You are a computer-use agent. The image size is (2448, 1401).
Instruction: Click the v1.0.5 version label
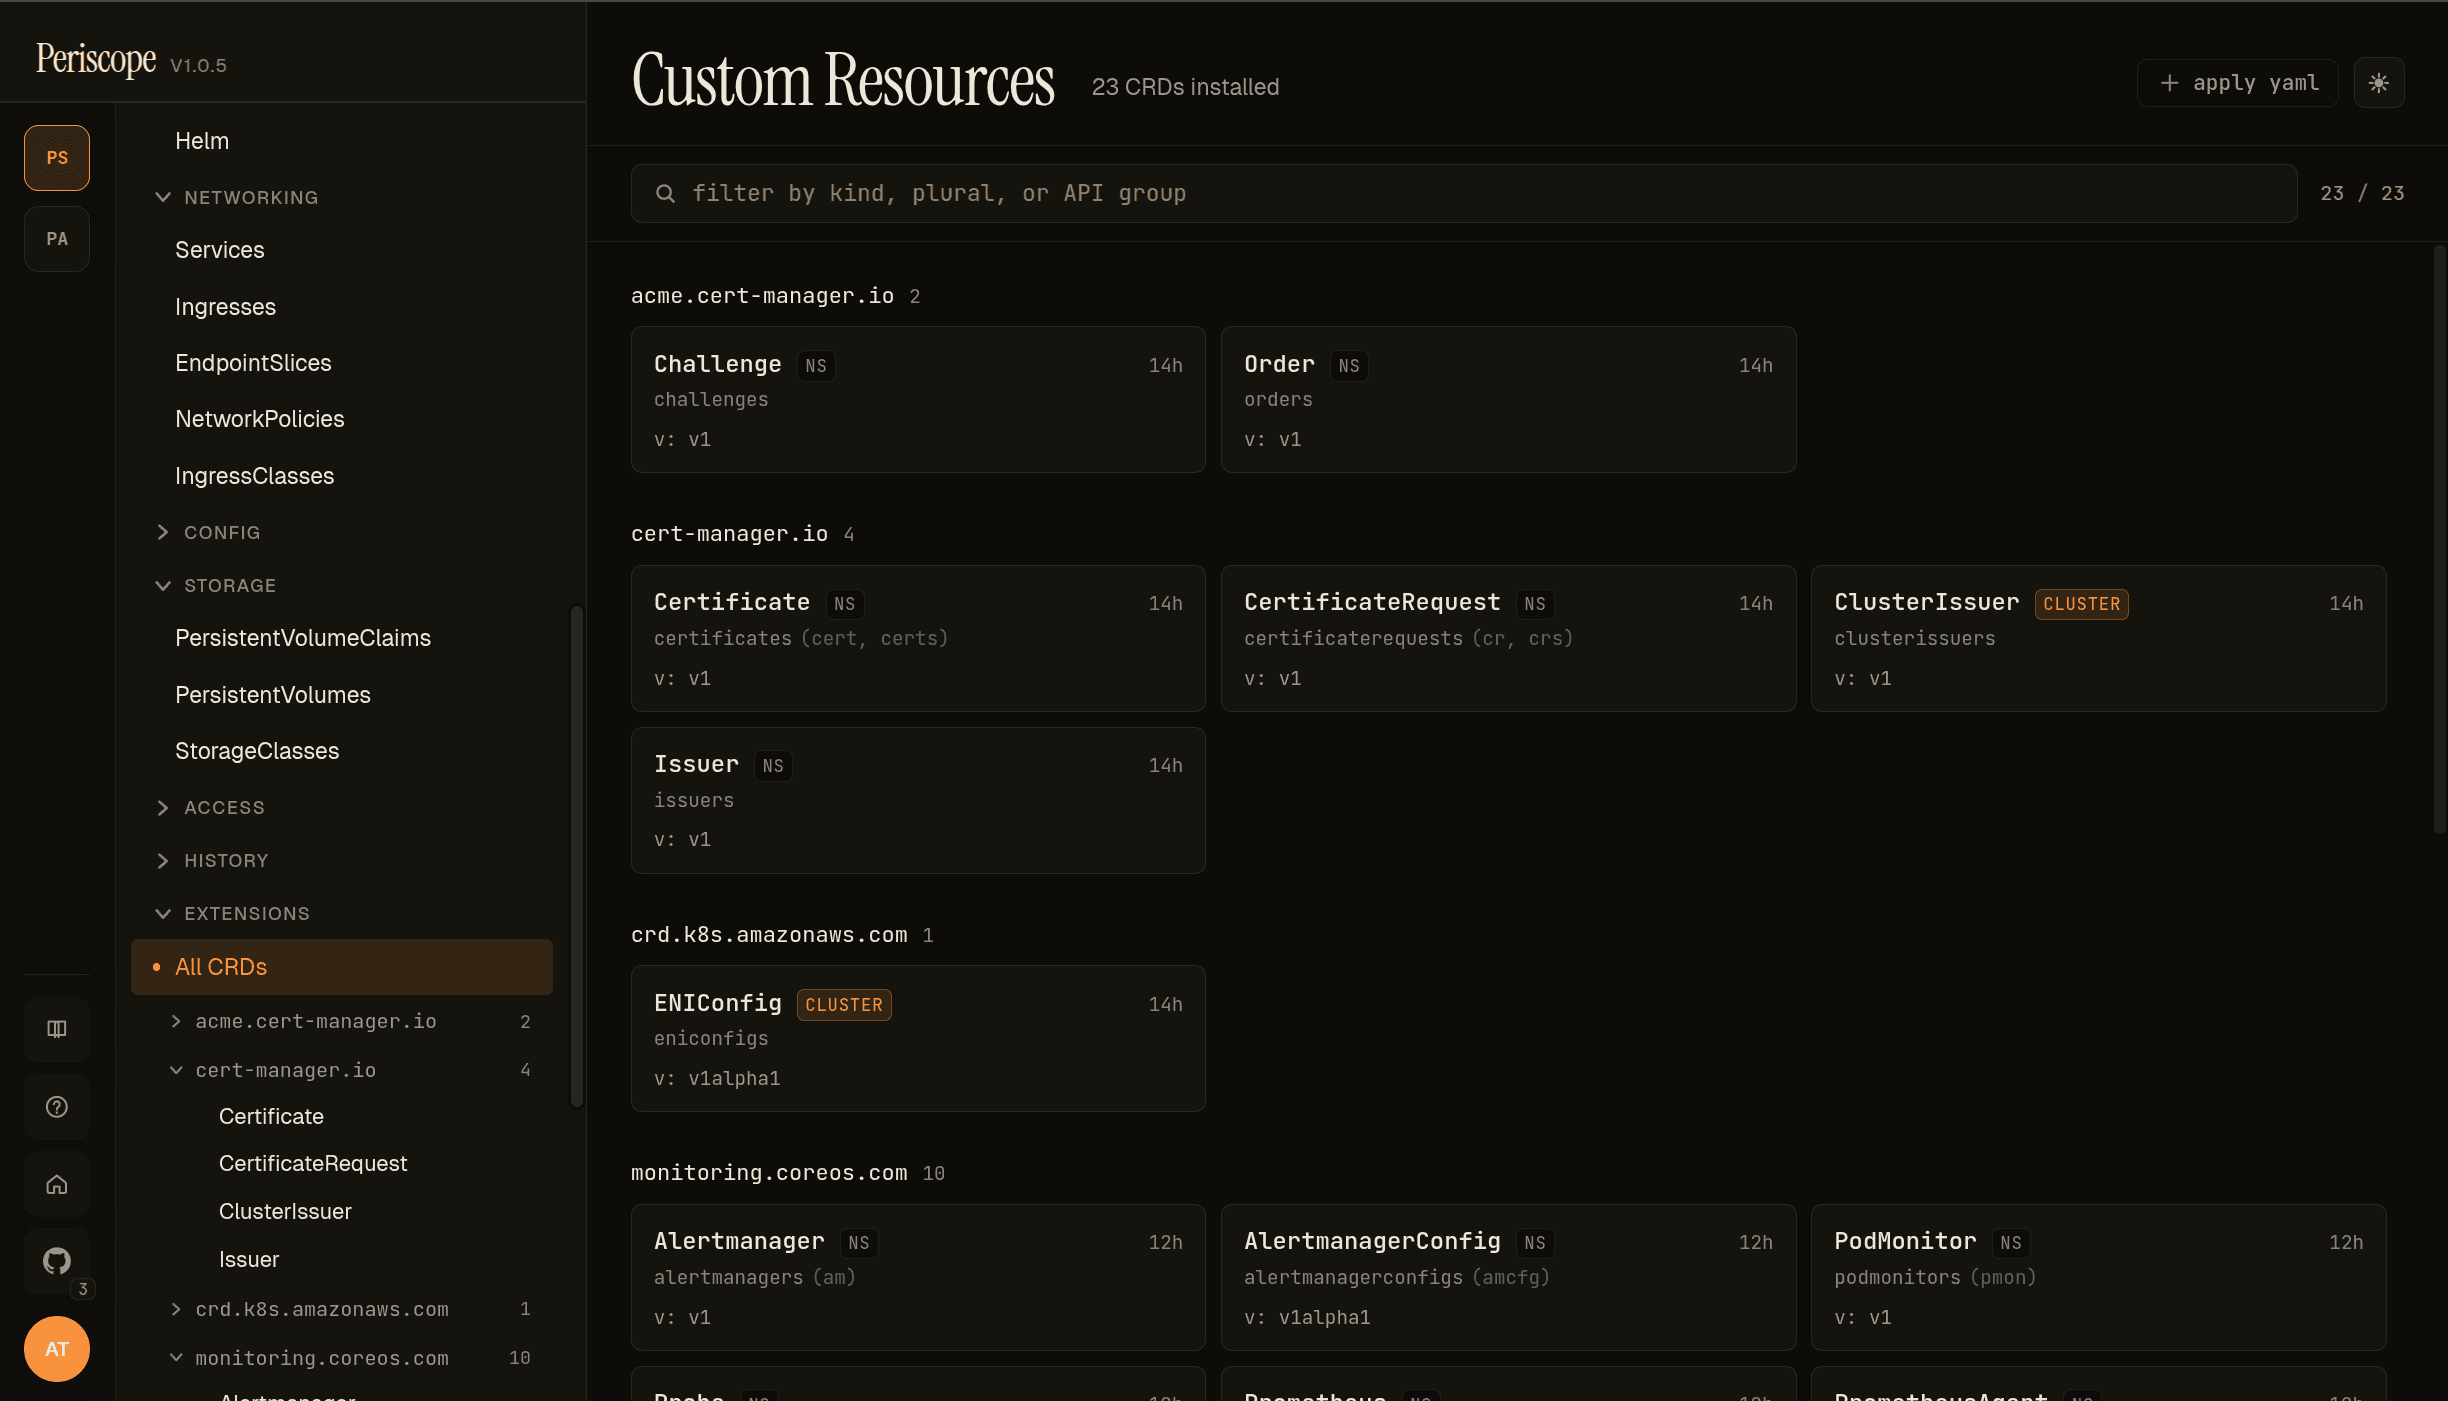tap(198, 65)
